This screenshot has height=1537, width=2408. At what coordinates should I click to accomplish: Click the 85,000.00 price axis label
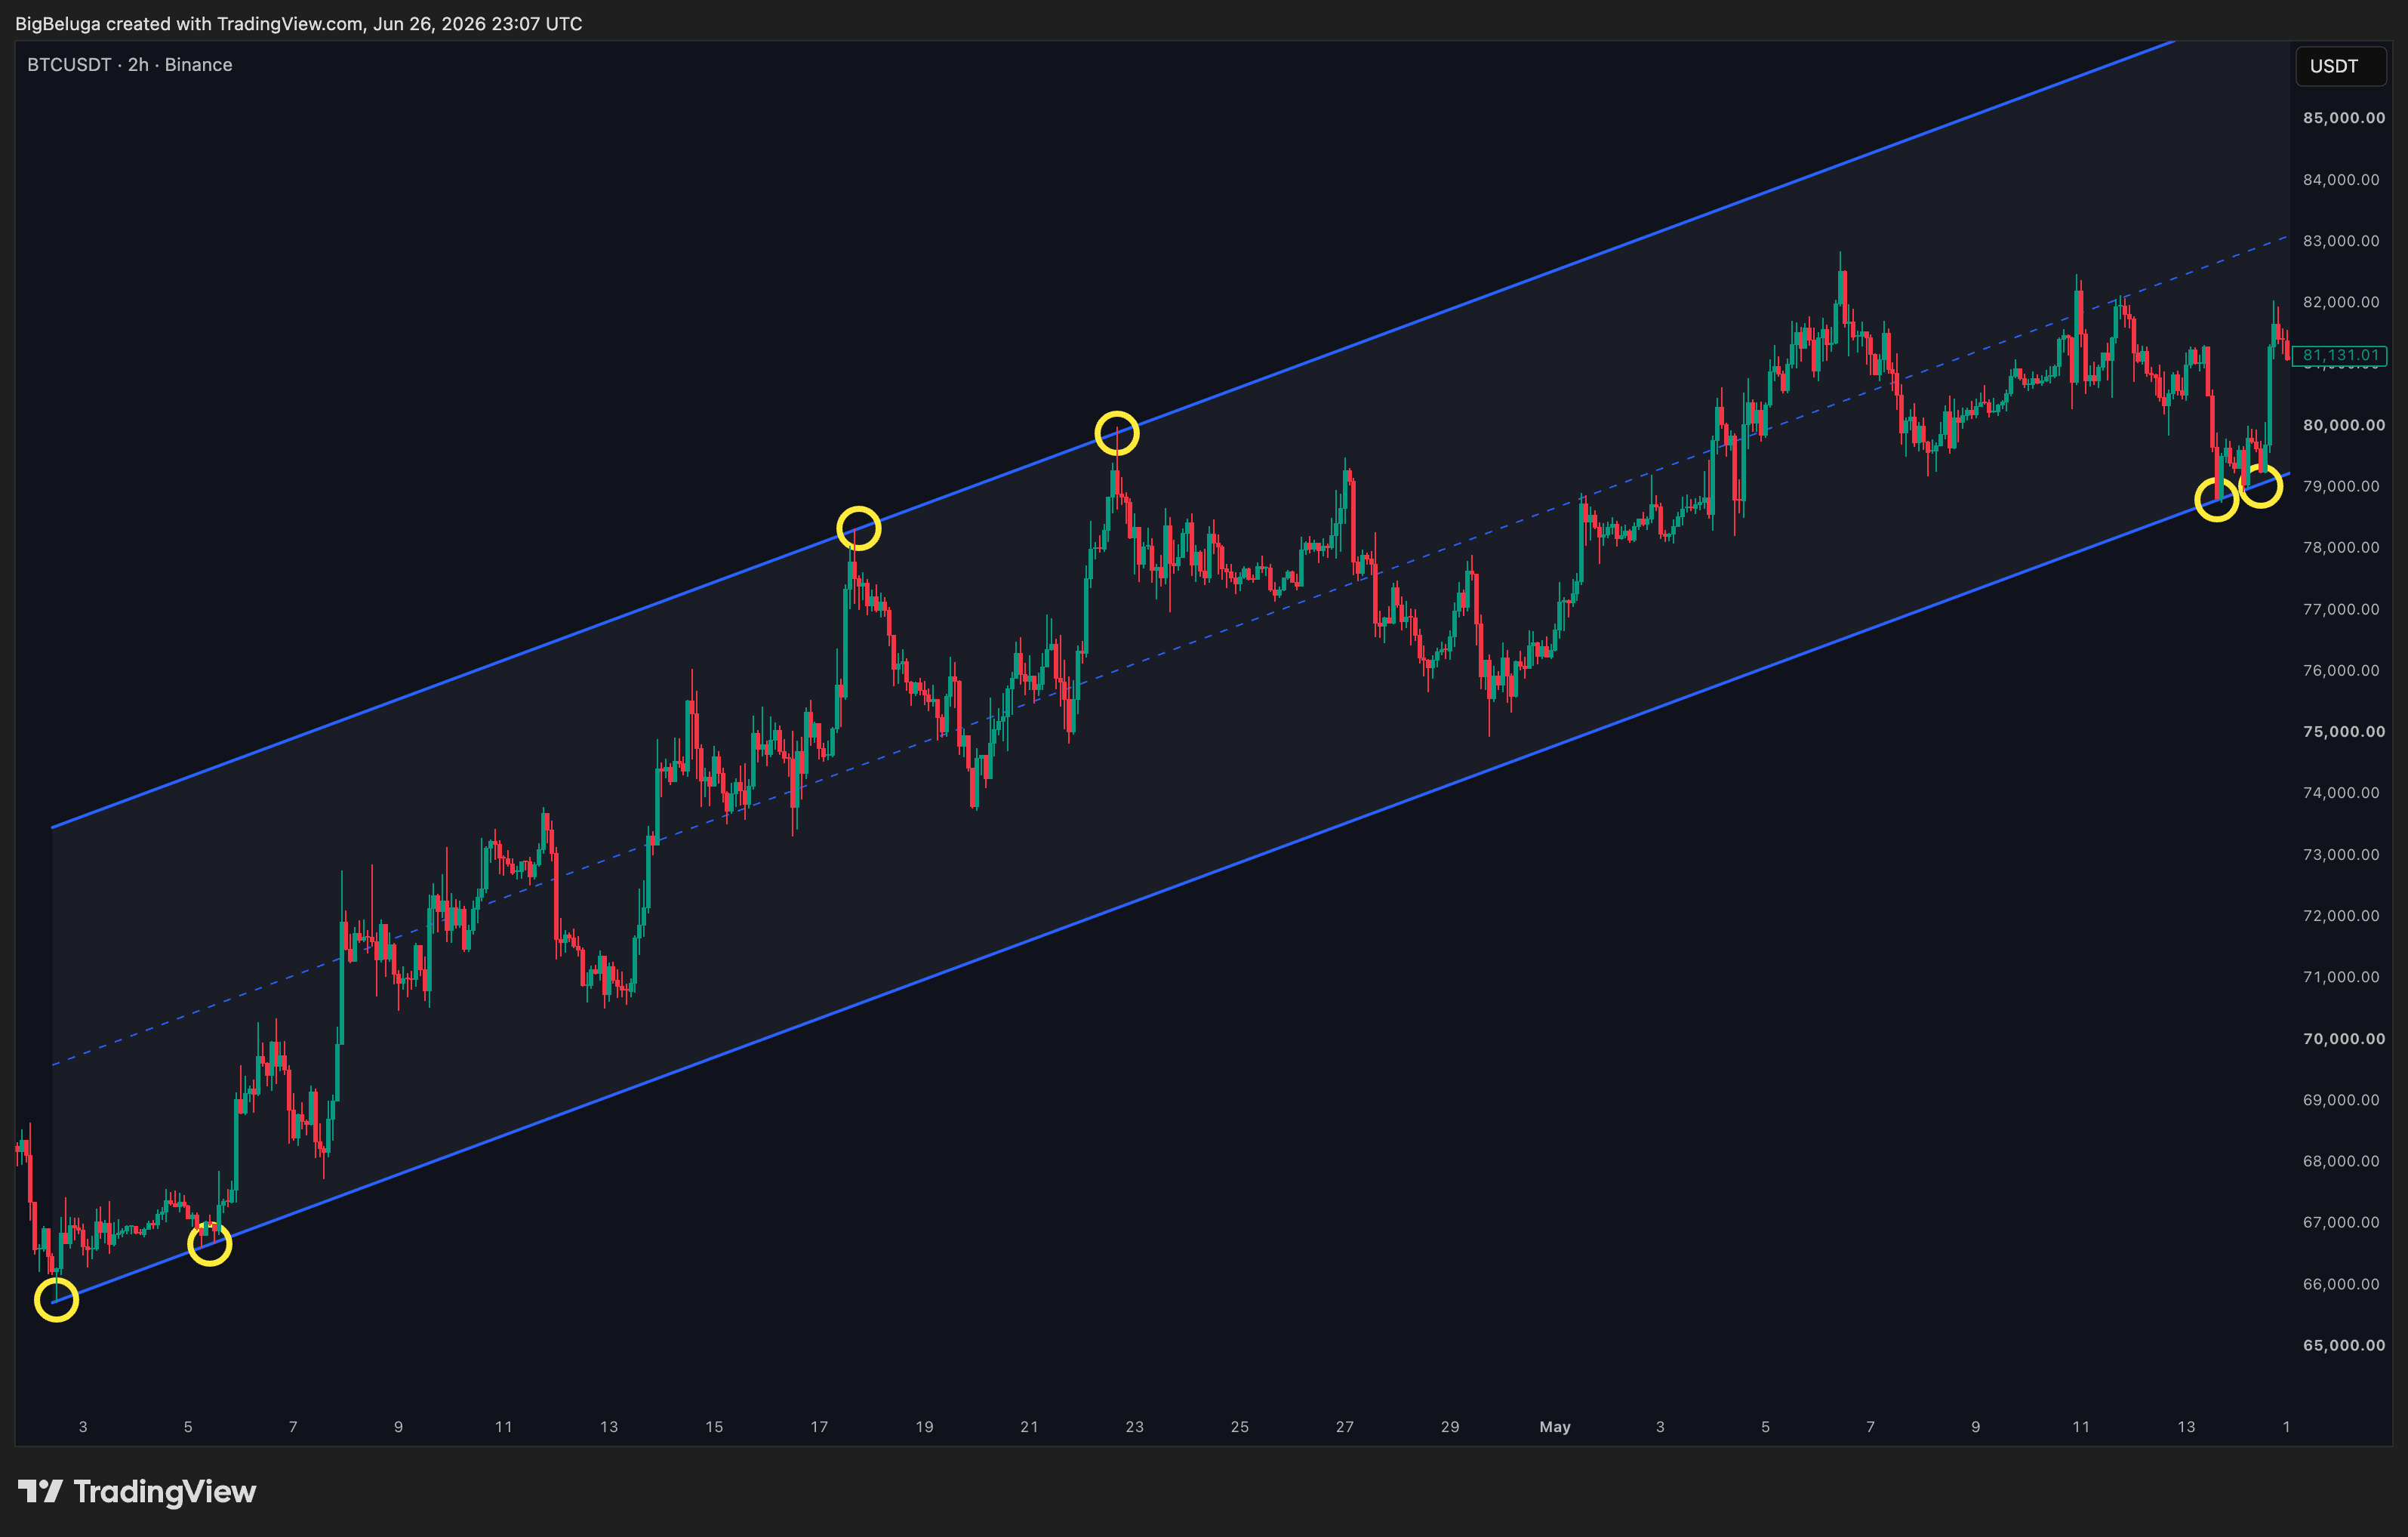(x=2343, y=118)
